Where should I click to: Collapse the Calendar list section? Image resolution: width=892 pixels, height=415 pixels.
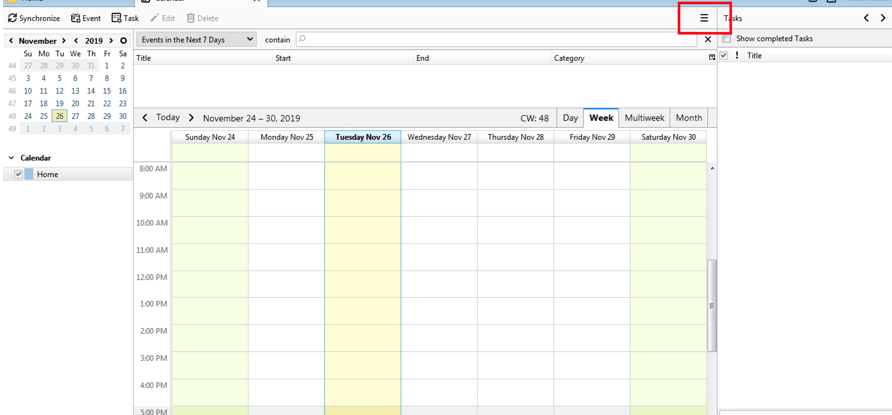tap(11, 158)
